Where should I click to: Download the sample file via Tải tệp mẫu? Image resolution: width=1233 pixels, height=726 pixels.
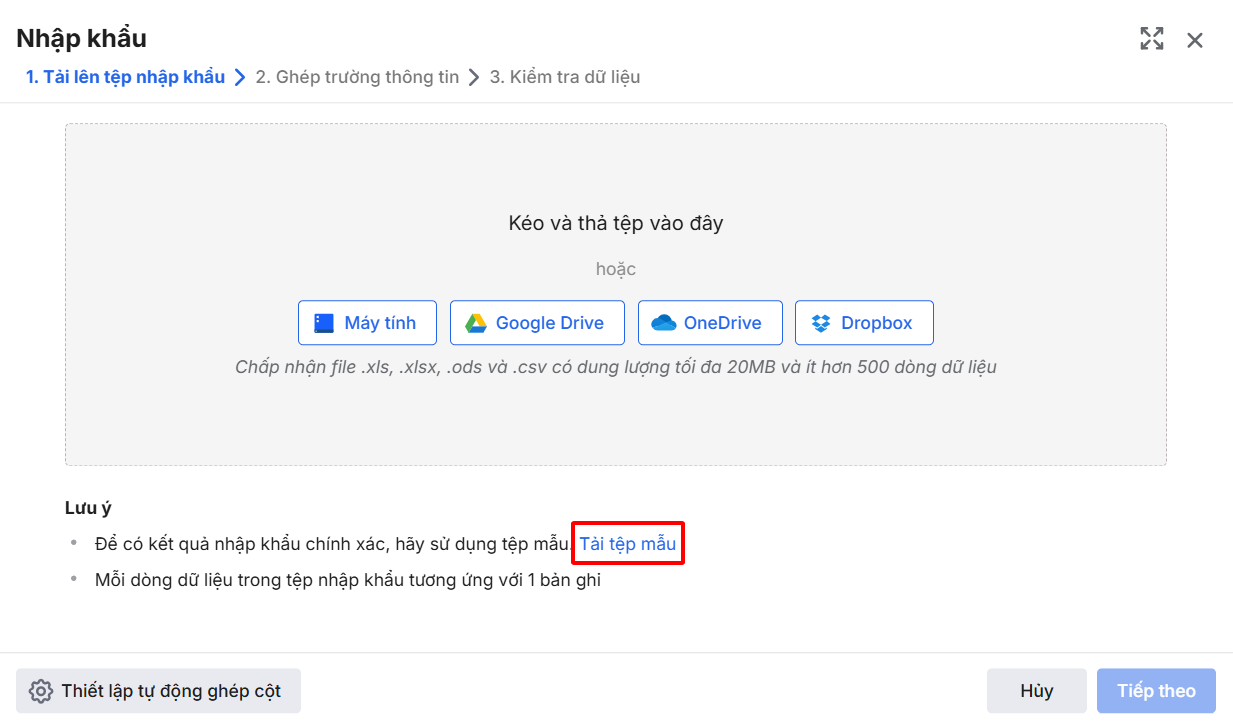click(x=628, y=544)
